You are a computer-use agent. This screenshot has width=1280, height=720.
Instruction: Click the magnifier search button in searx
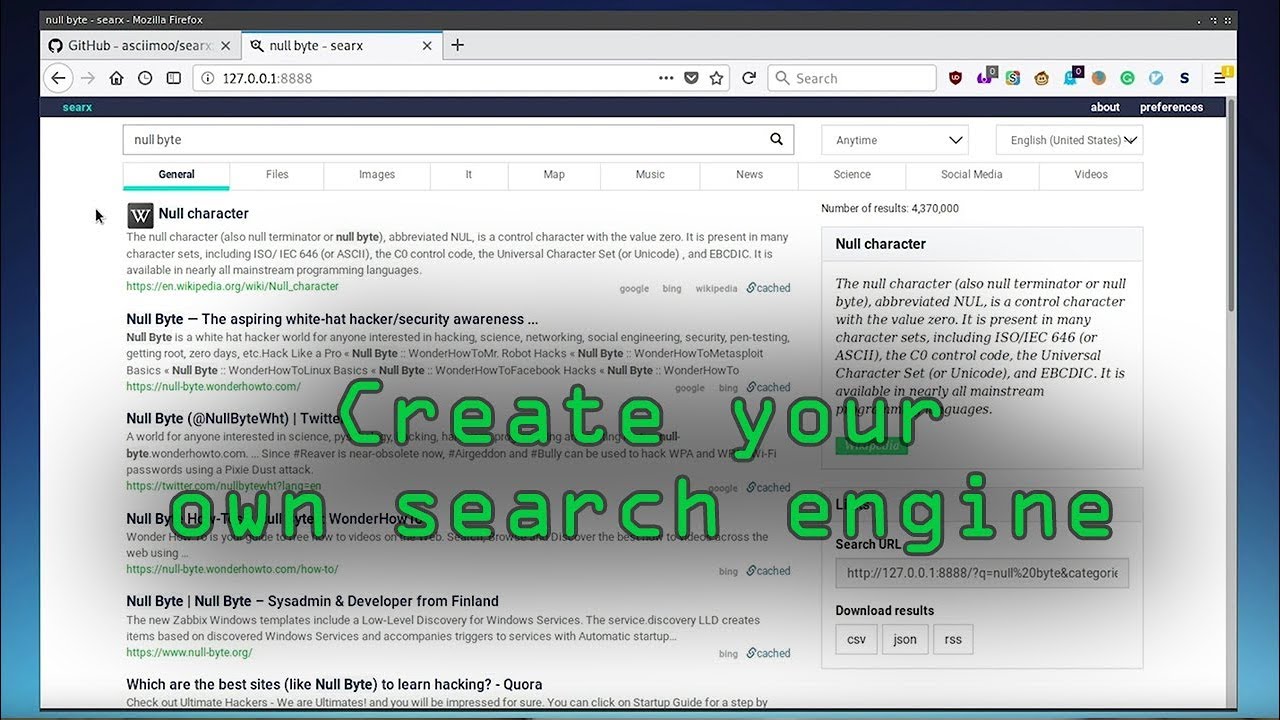click(x=777, y=140)
